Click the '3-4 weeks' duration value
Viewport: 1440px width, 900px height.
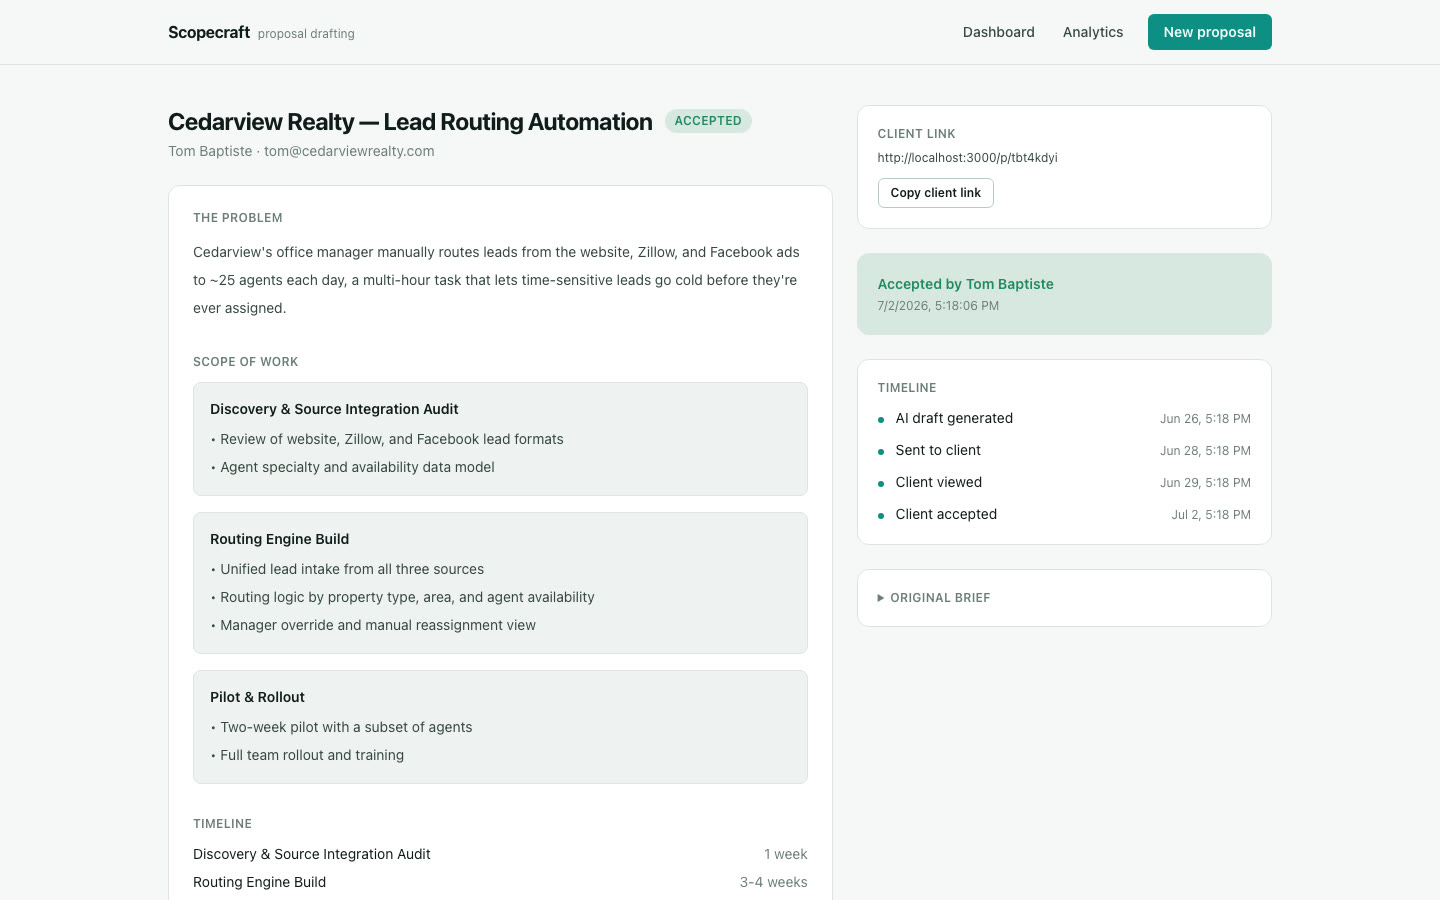click(774, 882)
